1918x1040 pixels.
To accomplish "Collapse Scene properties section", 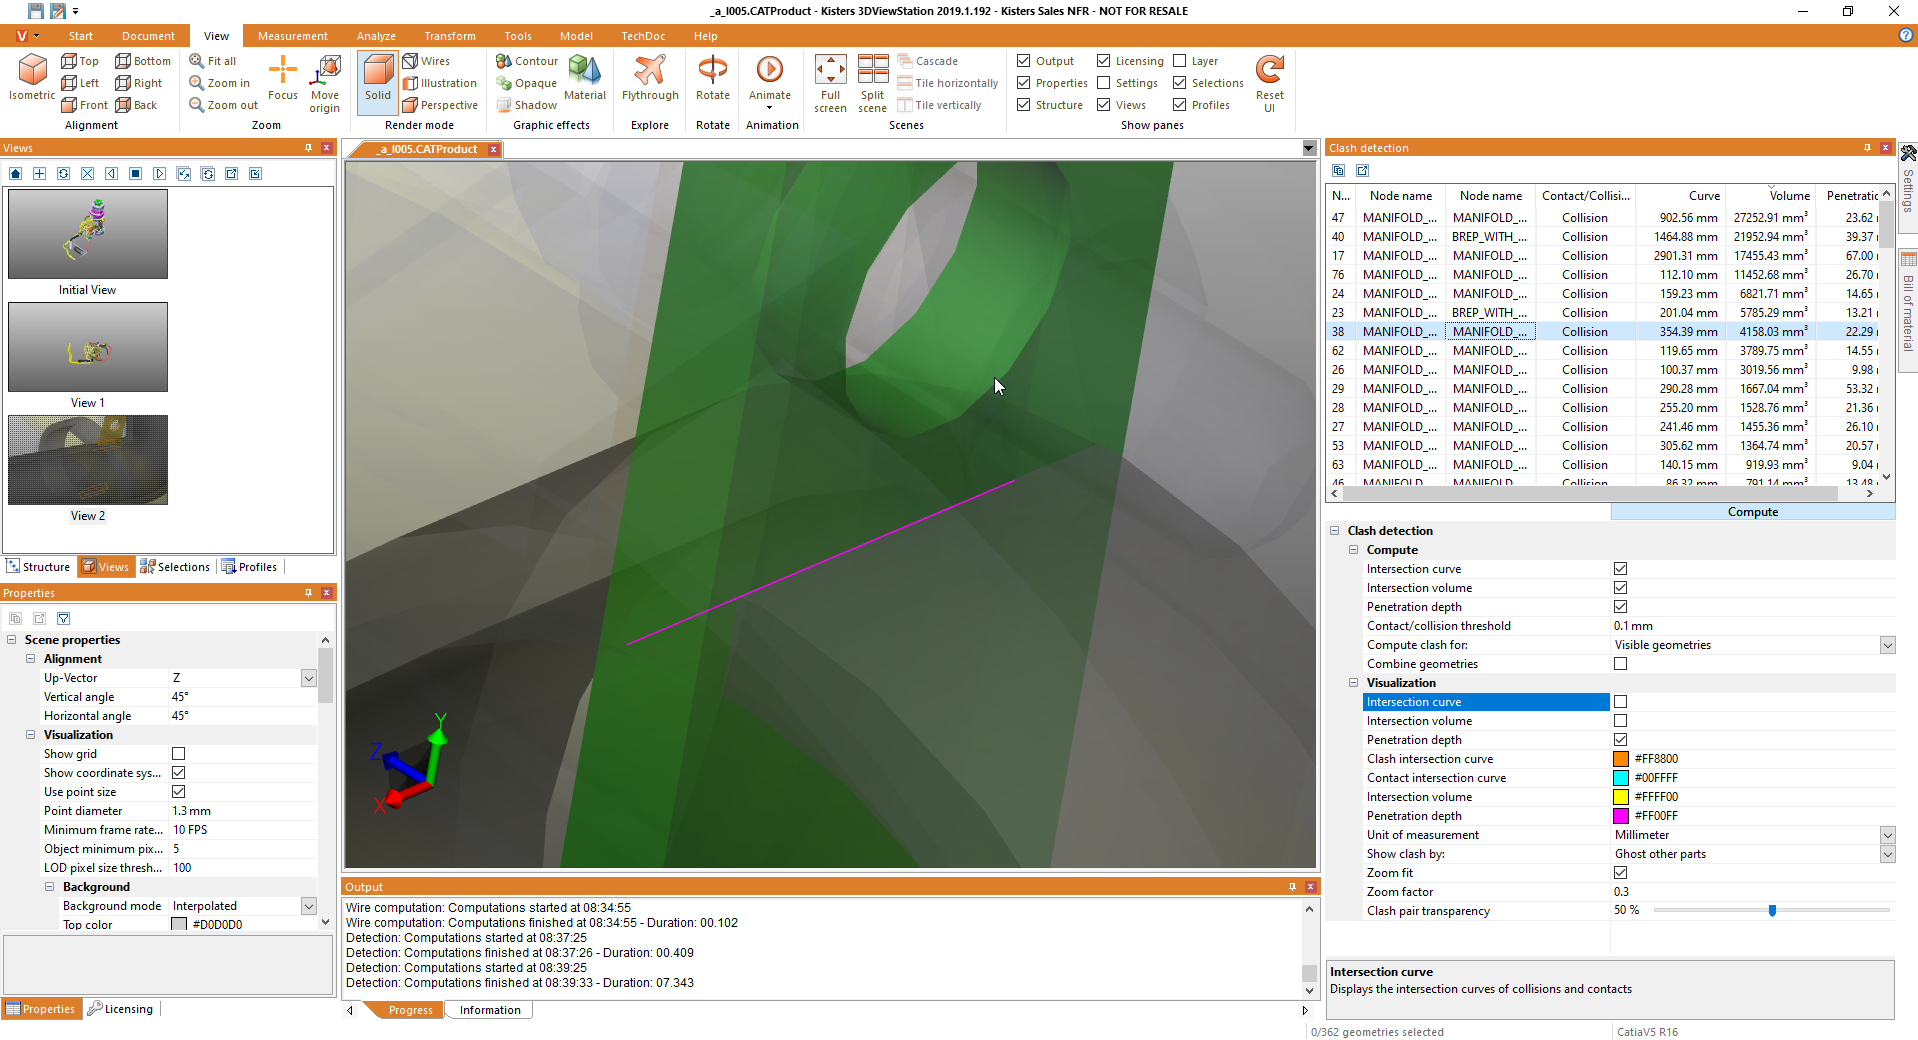I will 12,640.
